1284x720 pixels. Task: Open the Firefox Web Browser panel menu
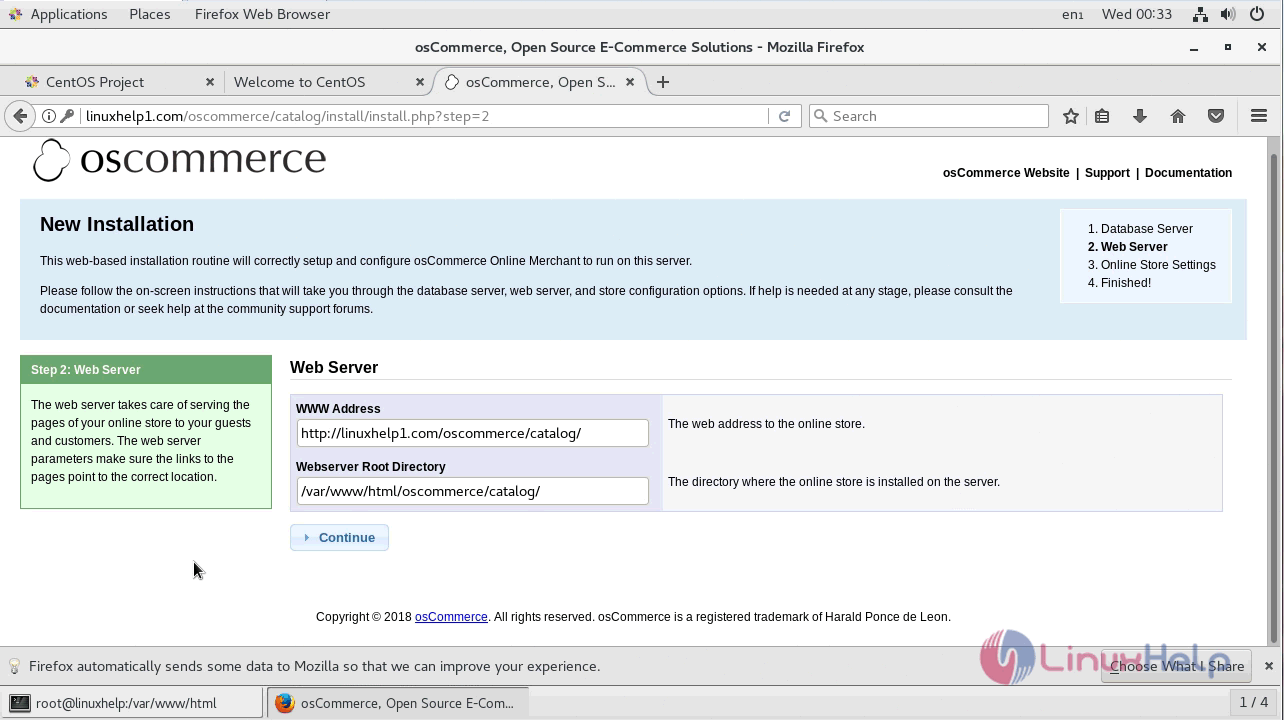[262, 14]
